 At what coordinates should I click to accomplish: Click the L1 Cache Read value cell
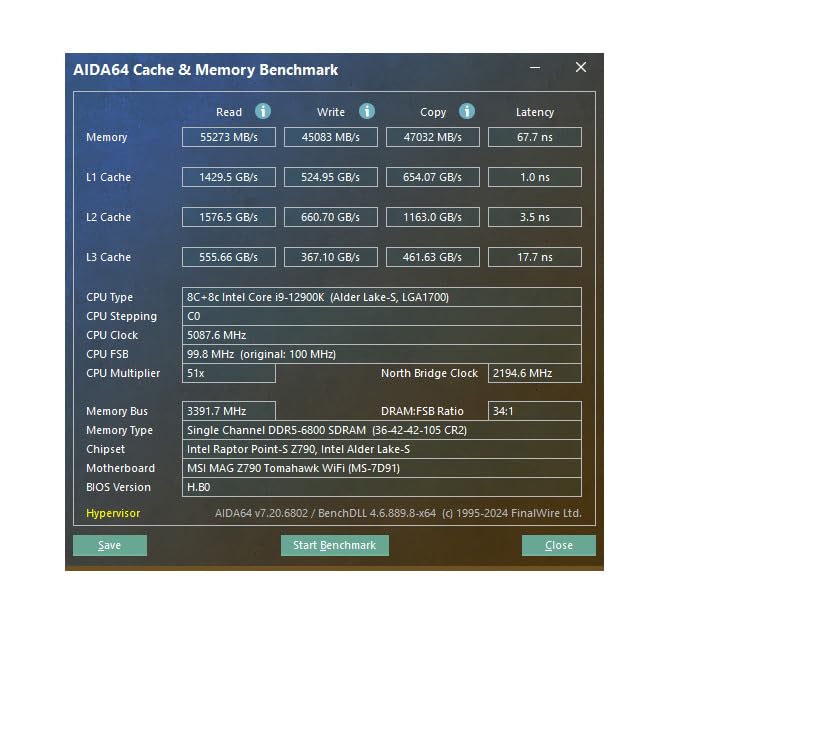pos(229,177)
